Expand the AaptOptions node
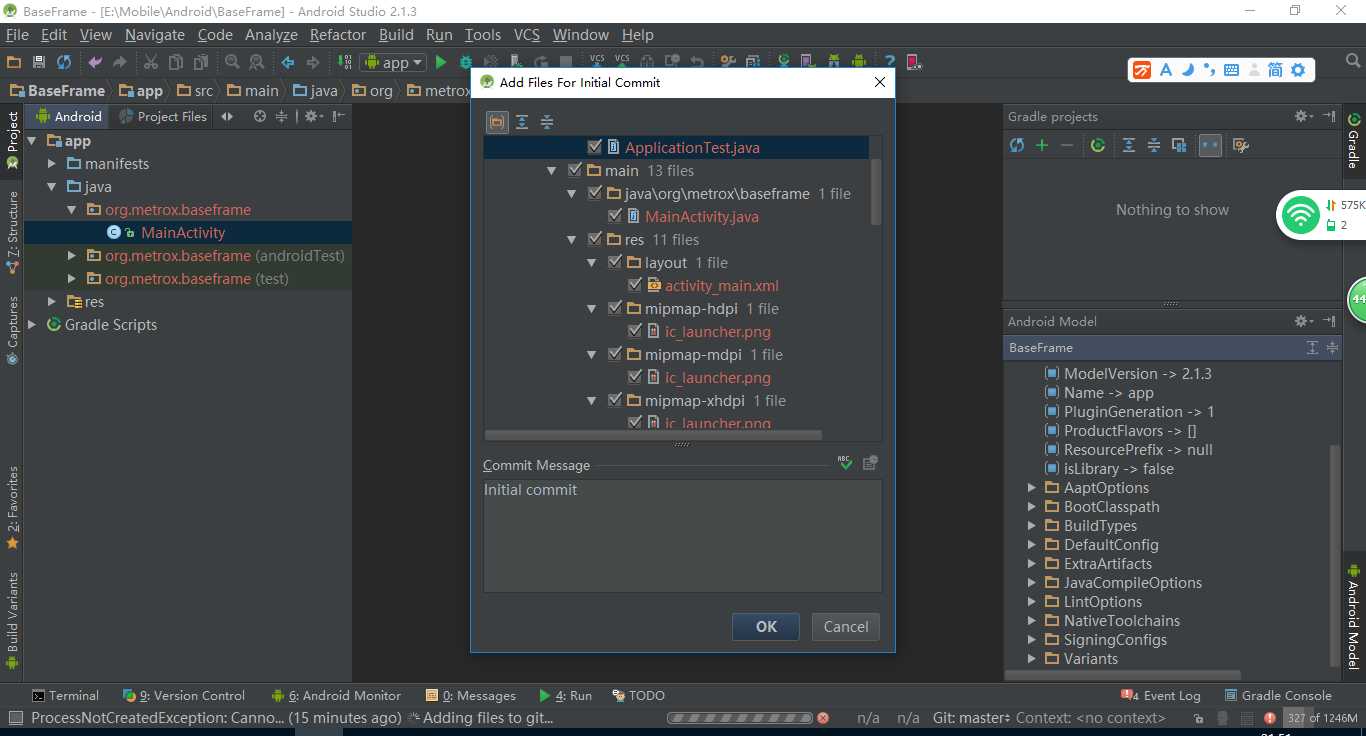The height and width of the screenshot is (736, 1366). [1032, 488]
